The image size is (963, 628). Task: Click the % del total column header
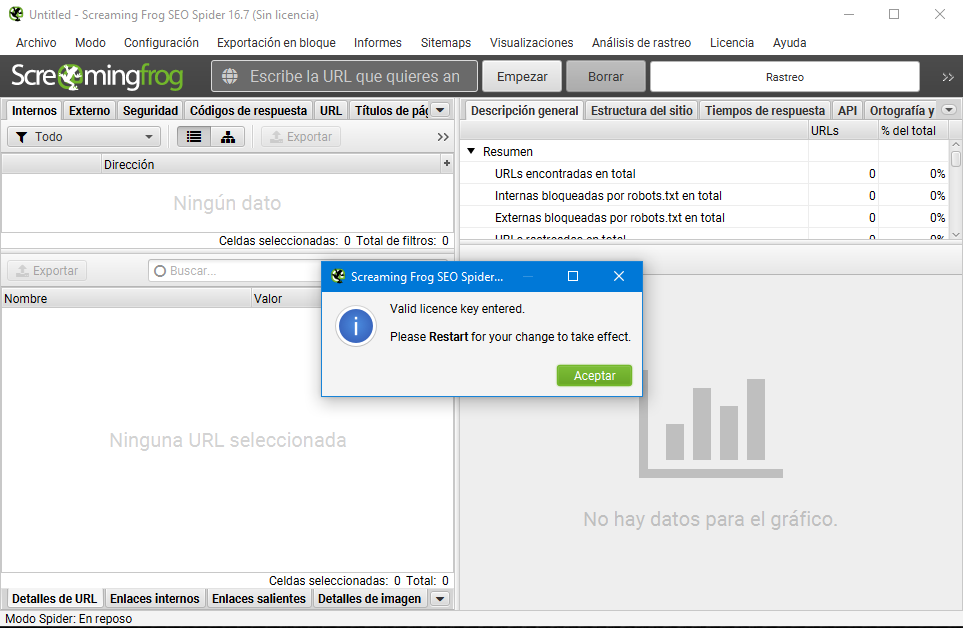pos(914,130)
